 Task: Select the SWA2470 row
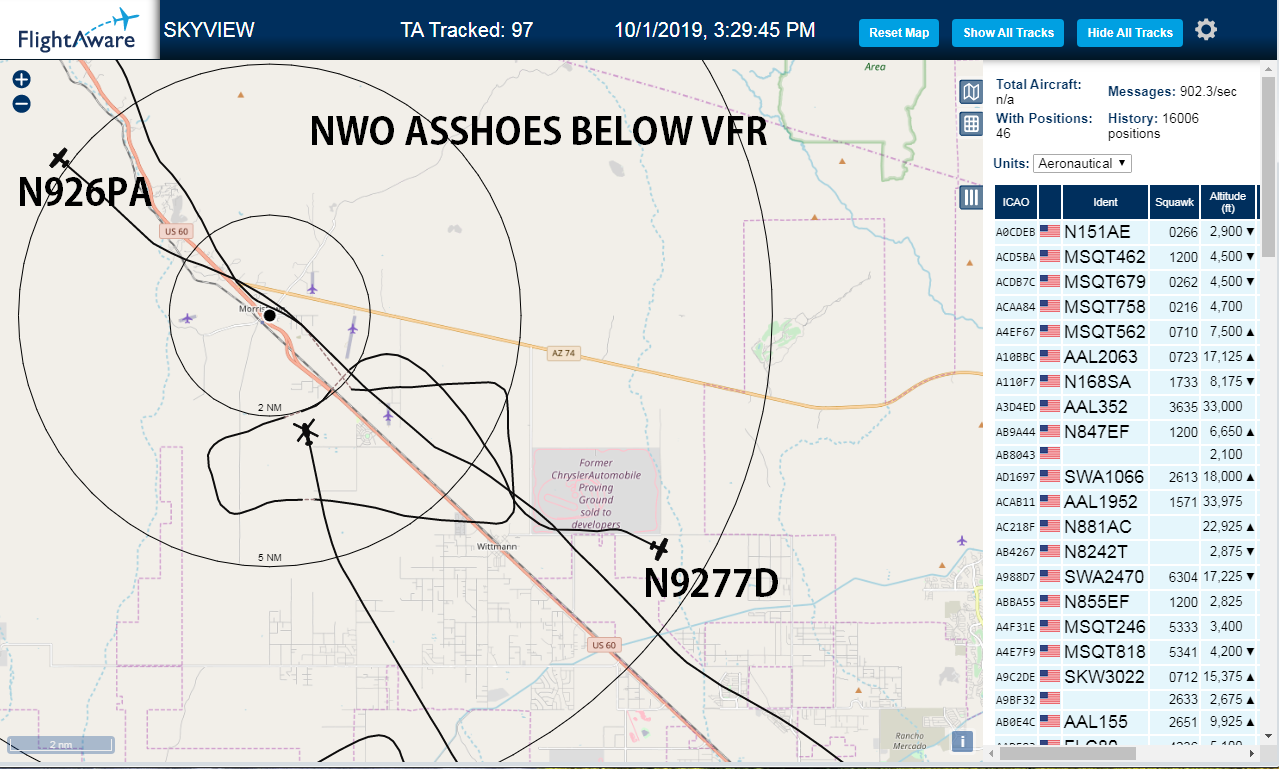point(1125,576)
